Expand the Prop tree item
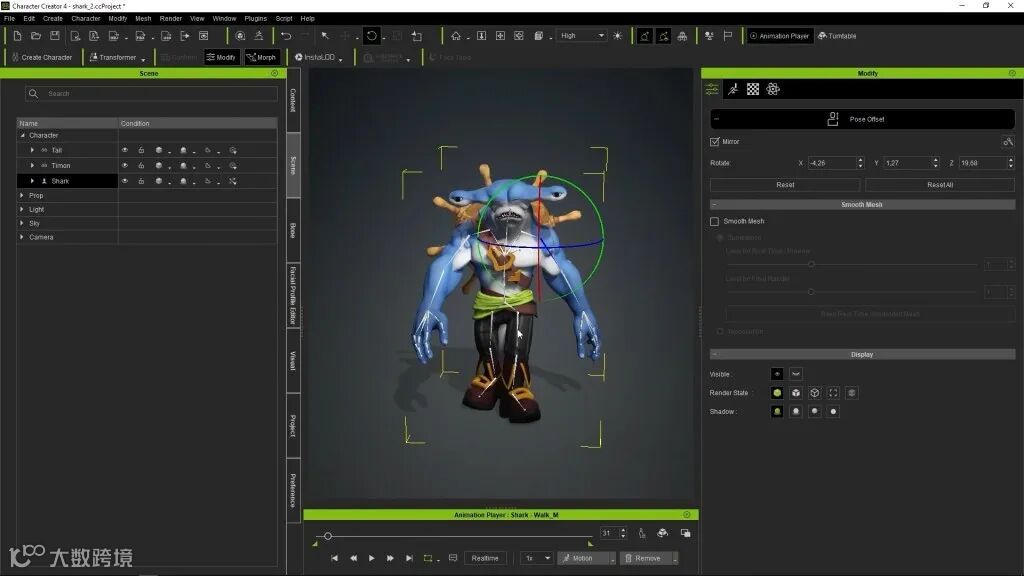The height and width of the screenshot is (576, 1024). point(23,195)
